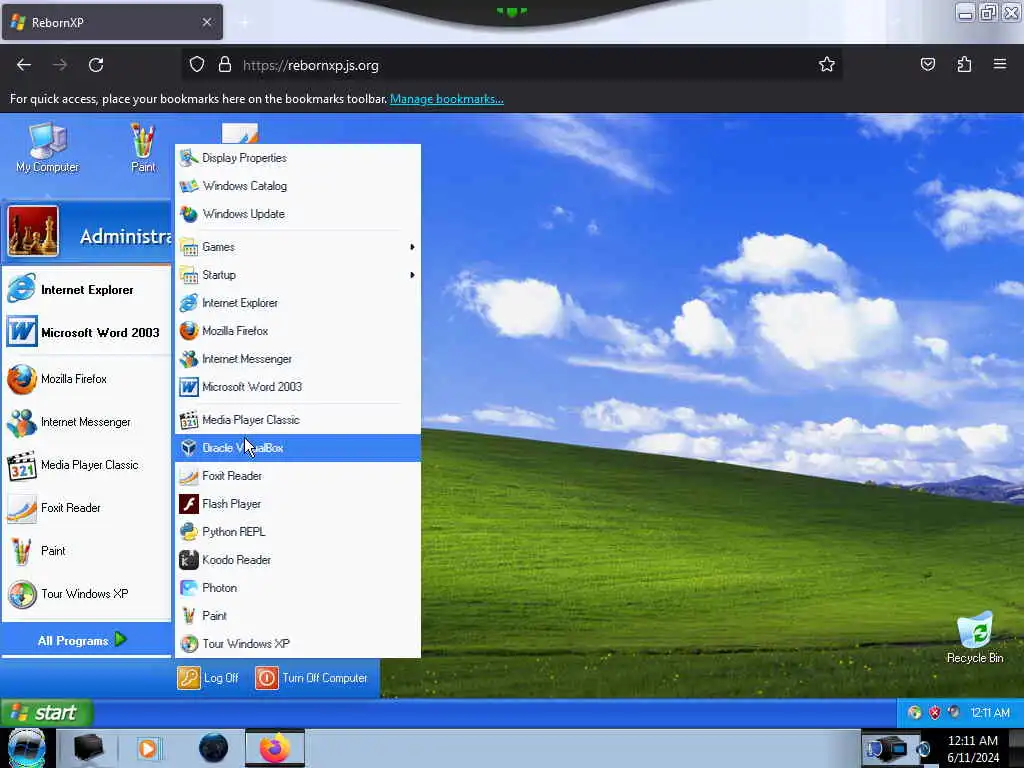Launch Internet Messenger from left start panel
Image resolution: width=1024 pixels, height=768 pixels.
click(86, 422)
